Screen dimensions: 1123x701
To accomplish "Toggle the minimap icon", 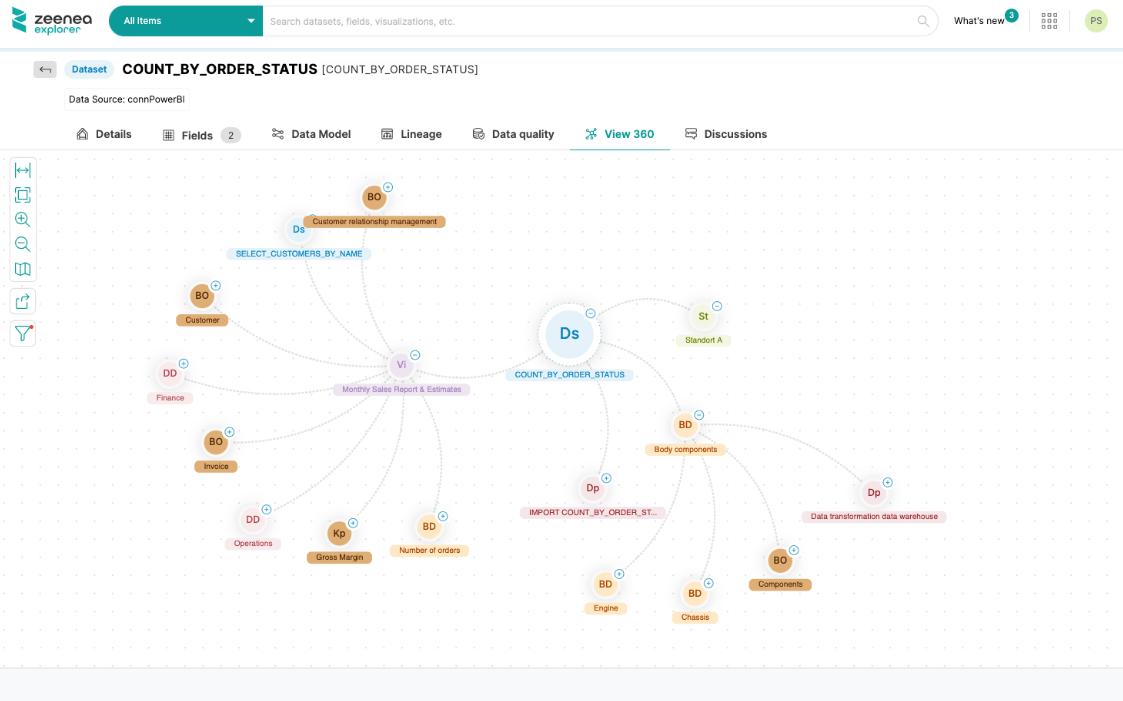I will click(x=22, y=269).
